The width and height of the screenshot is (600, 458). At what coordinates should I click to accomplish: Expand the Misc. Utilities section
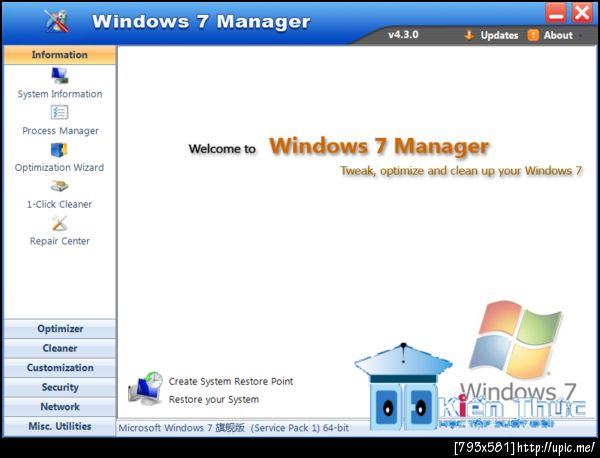[x=60, y=426]
